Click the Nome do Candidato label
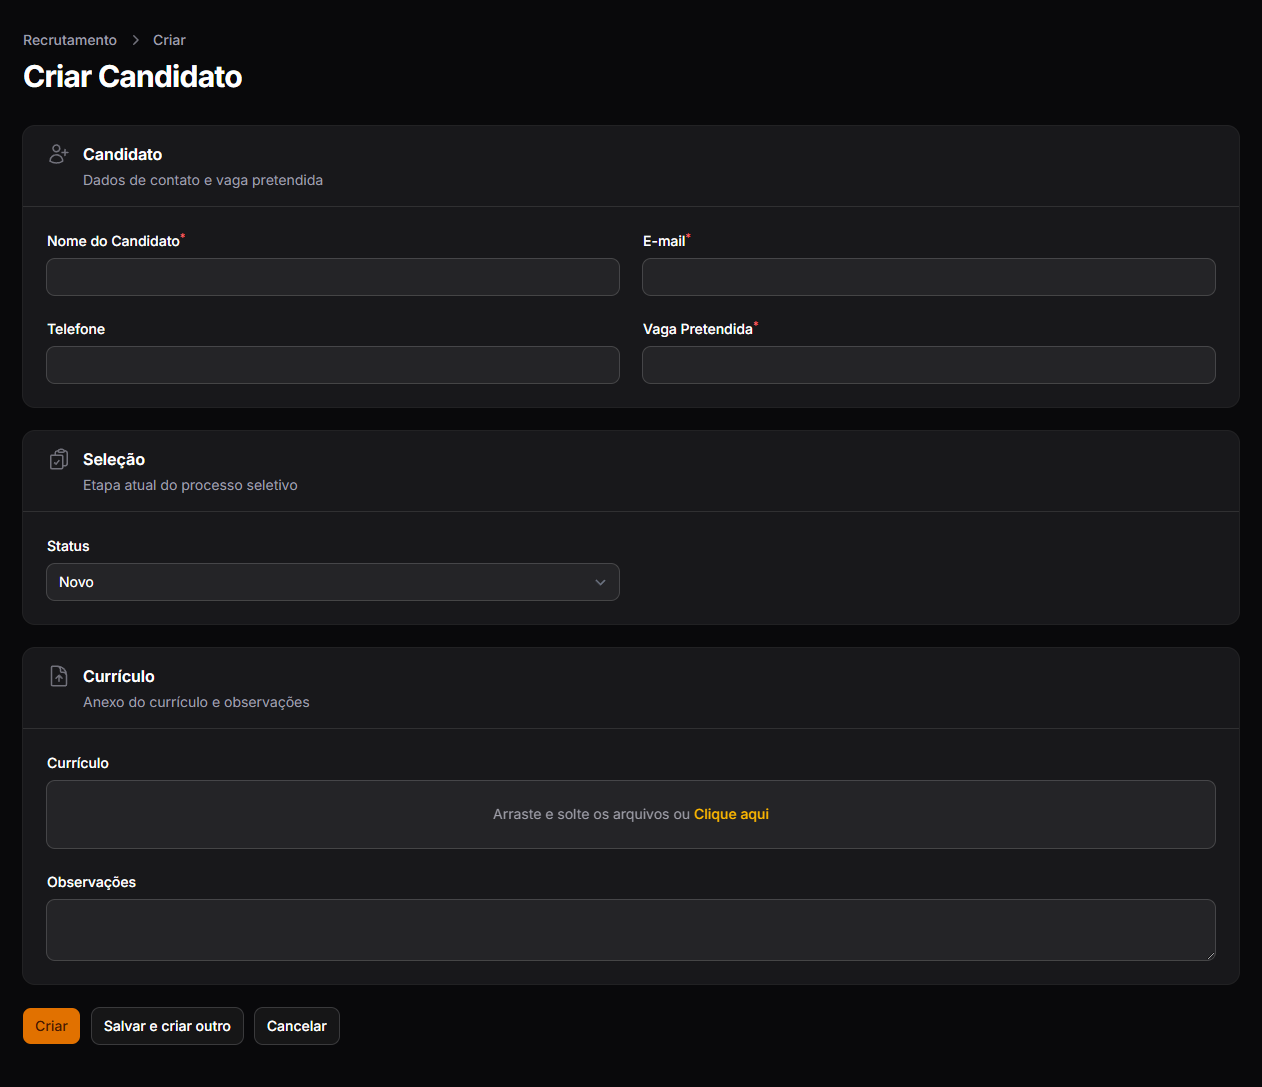The image size is (1262, 1087). pos(113,241)
